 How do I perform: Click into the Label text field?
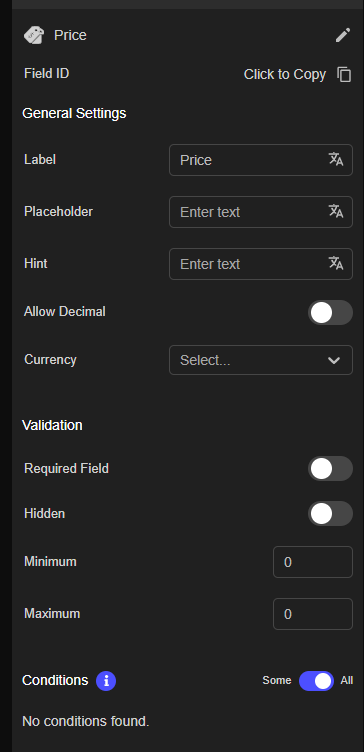coord(261,160)
